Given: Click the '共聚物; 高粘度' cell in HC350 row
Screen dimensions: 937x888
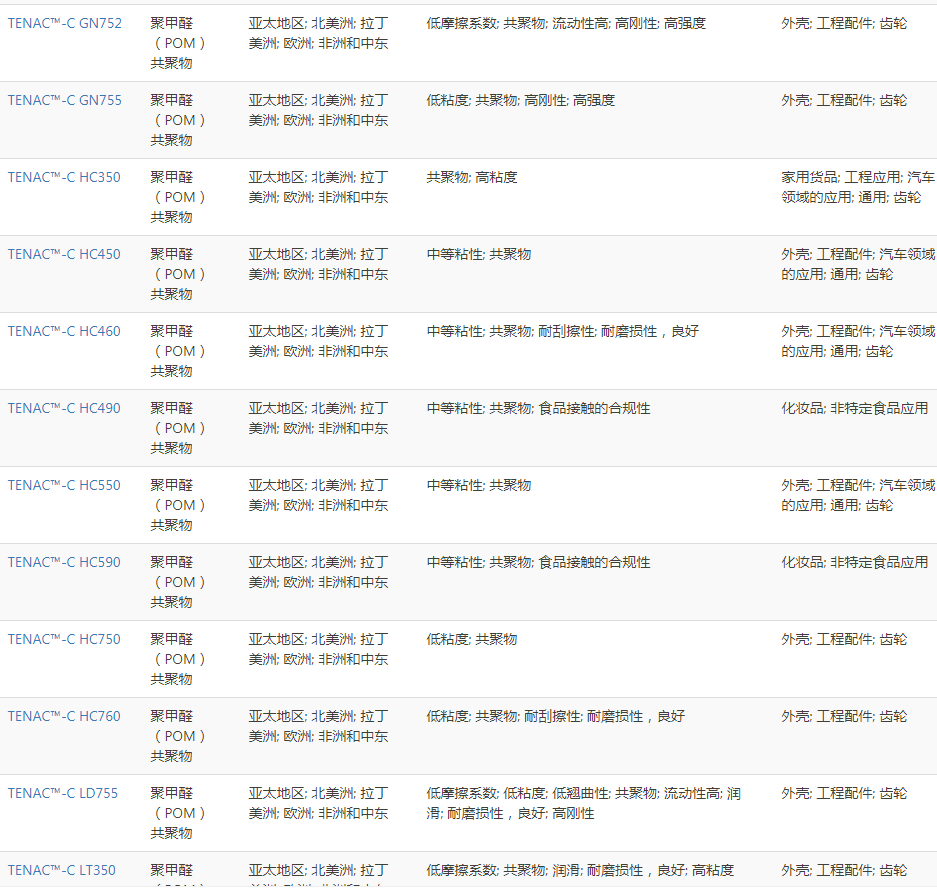Looking at the screenshot, I should (x=472, y=177).
